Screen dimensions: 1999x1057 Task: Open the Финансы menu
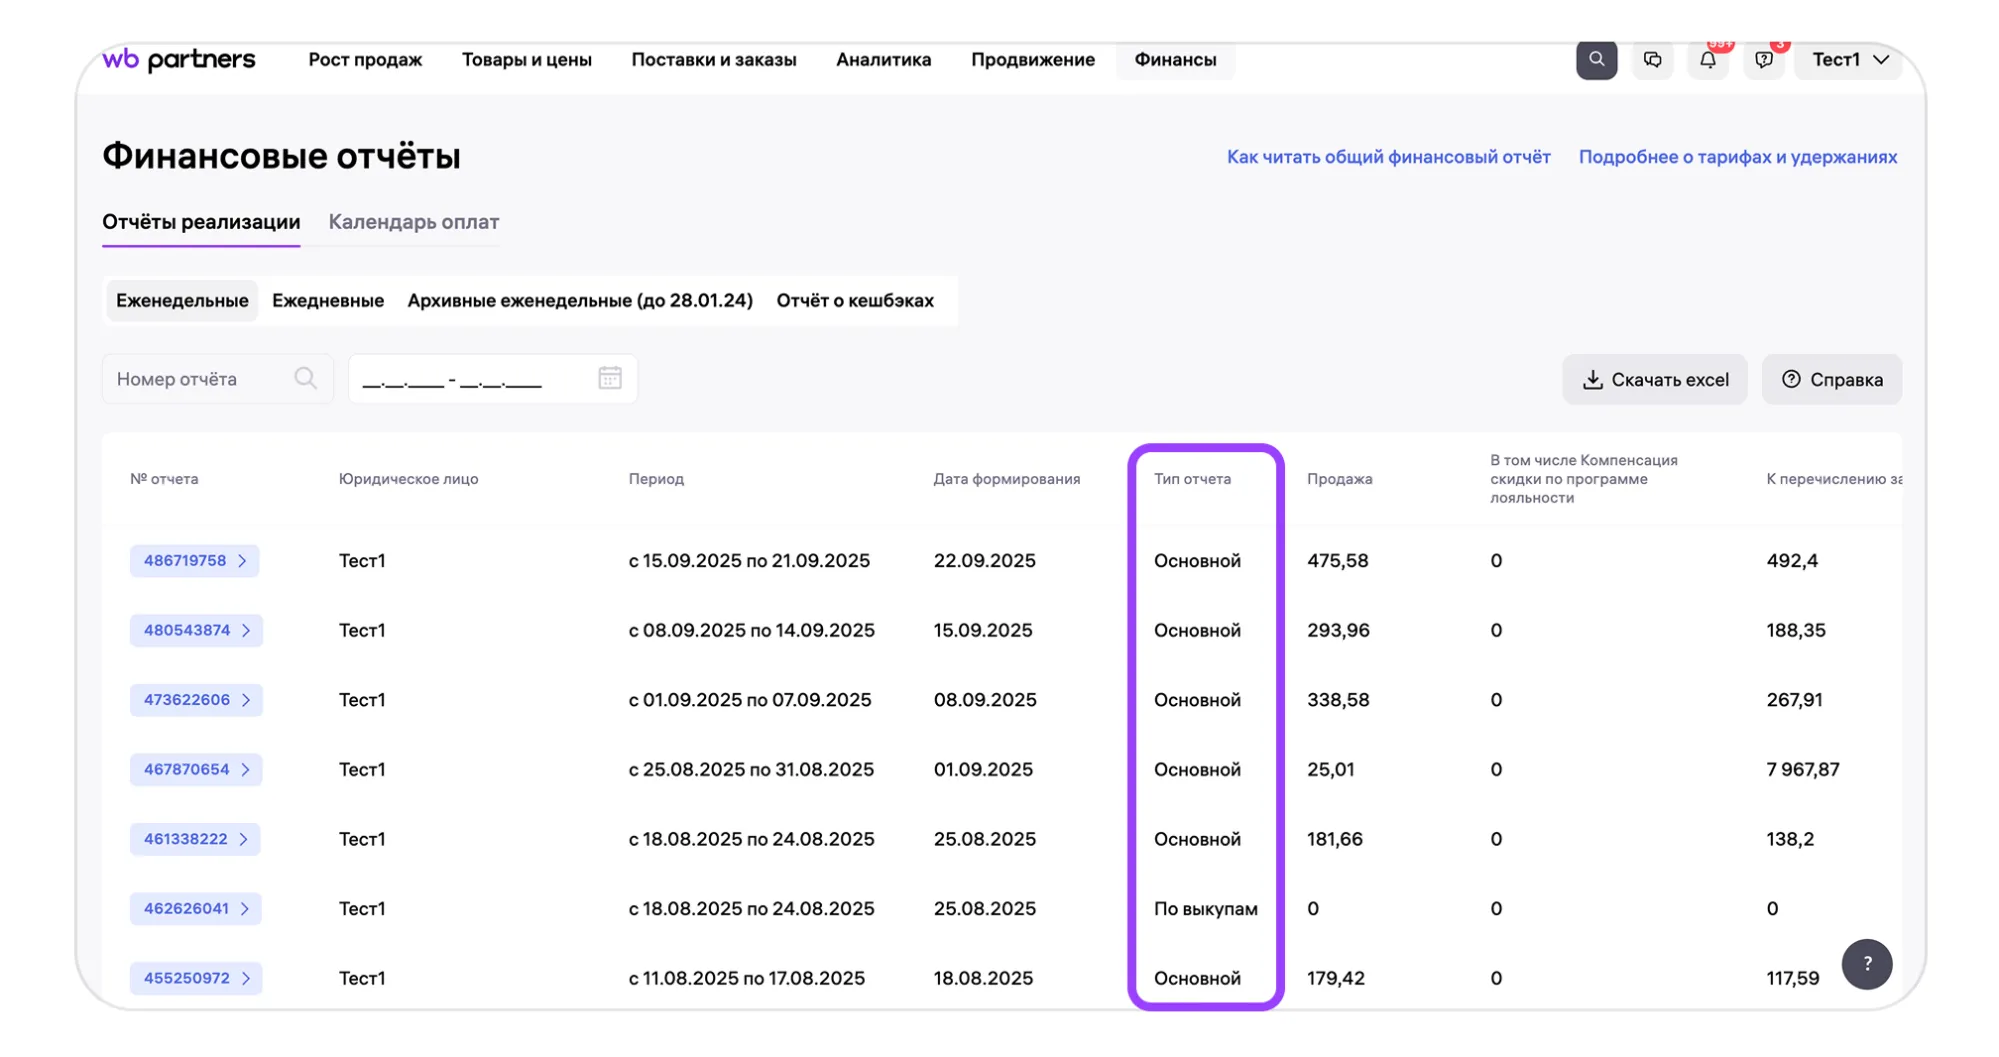(1175, 60)
